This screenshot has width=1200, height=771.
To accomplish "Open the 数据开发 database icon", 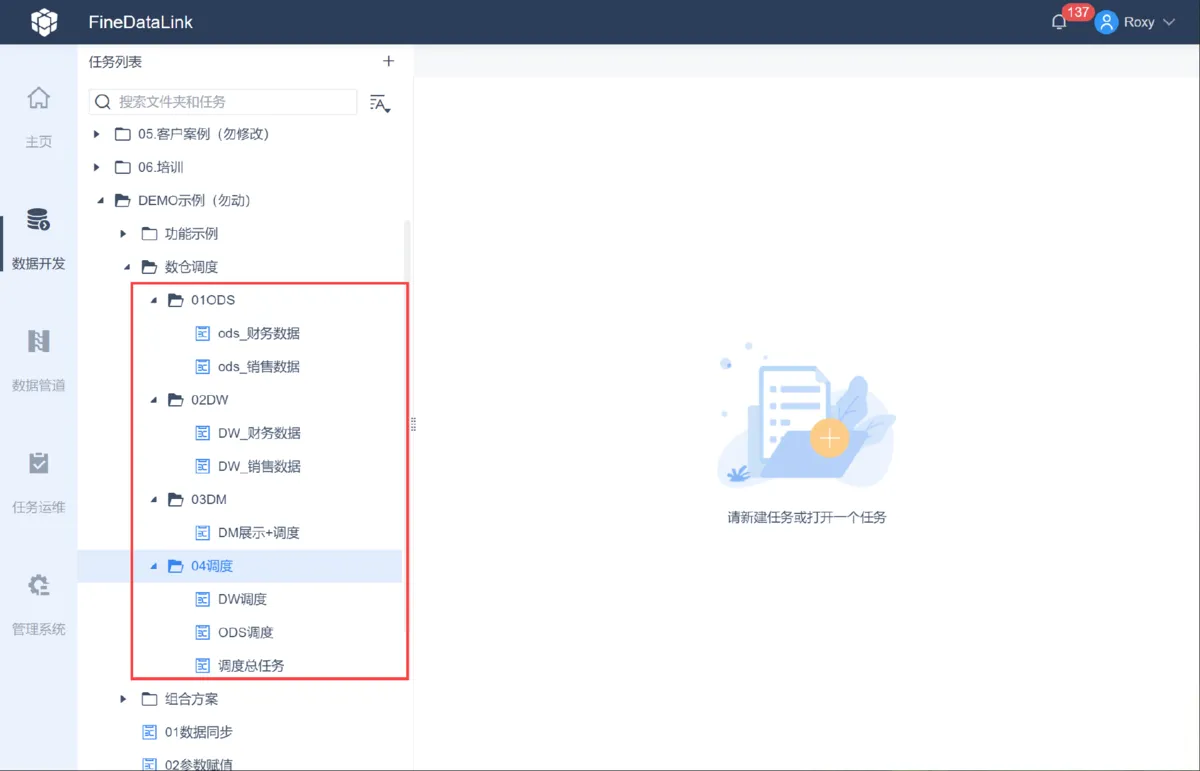I will [38, 220].
